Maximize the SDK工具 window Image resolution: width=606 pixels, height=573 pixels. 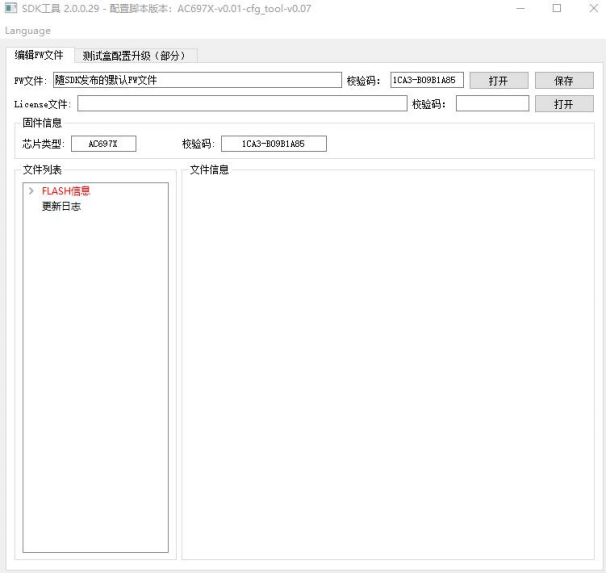557,8
